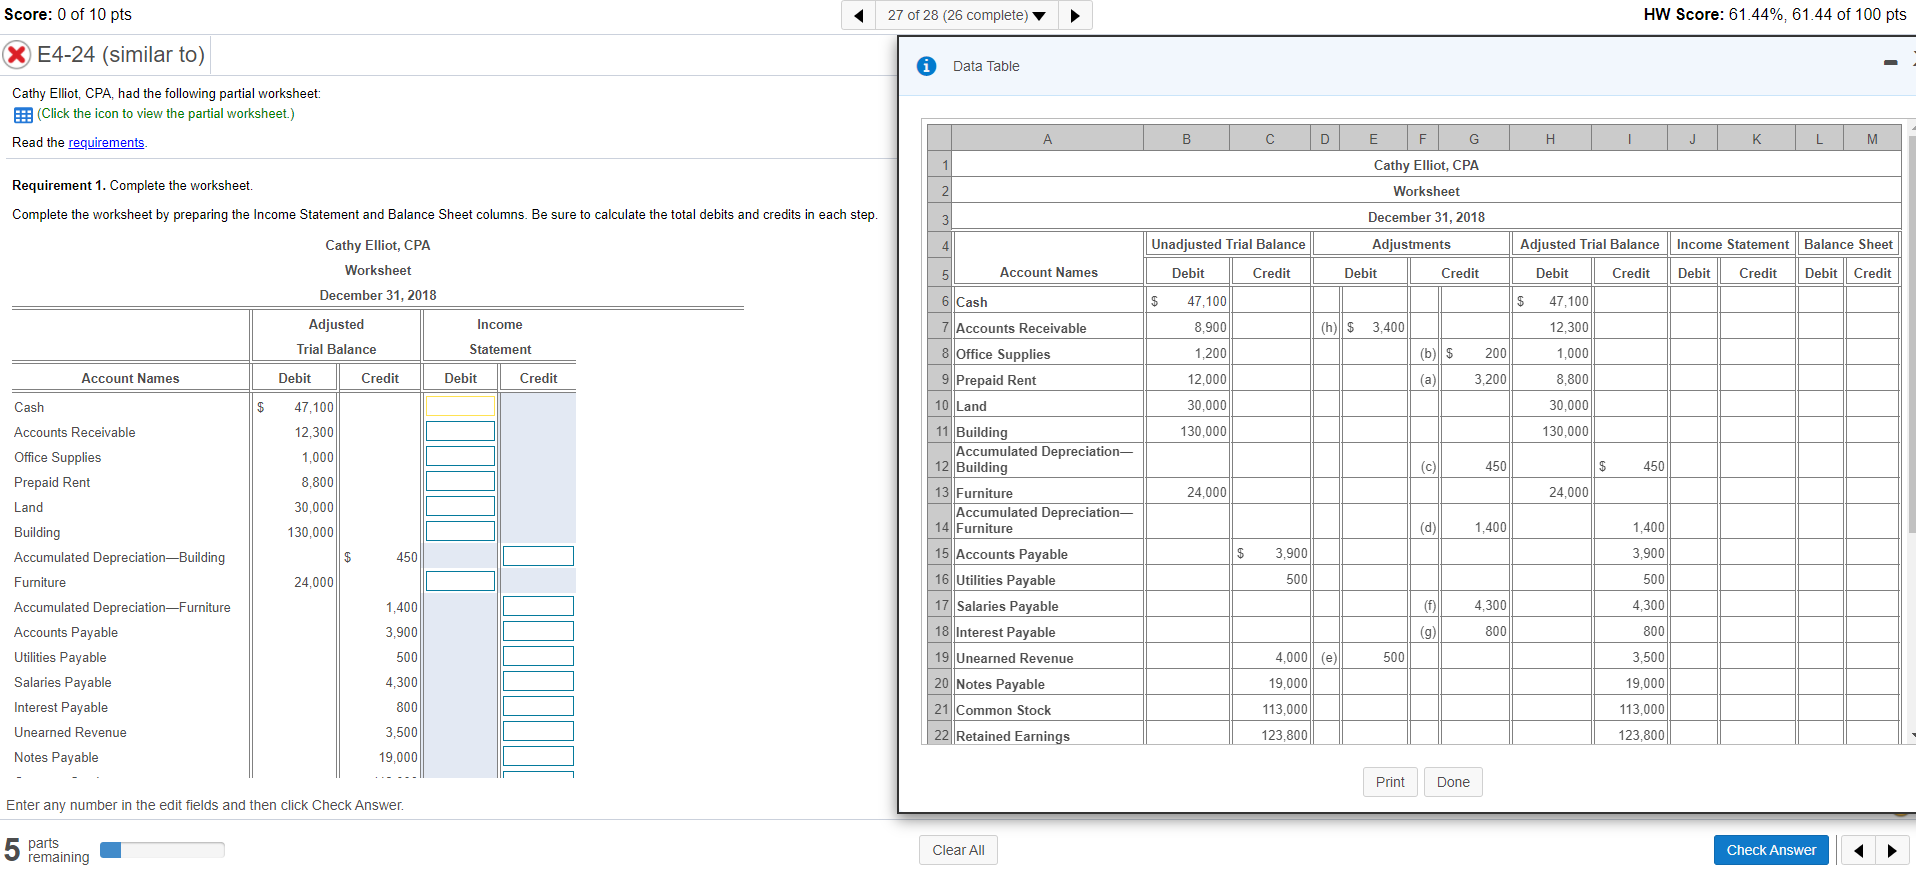
Task: Click the partial worksheet table icon
Action: [x=23, y=115]
